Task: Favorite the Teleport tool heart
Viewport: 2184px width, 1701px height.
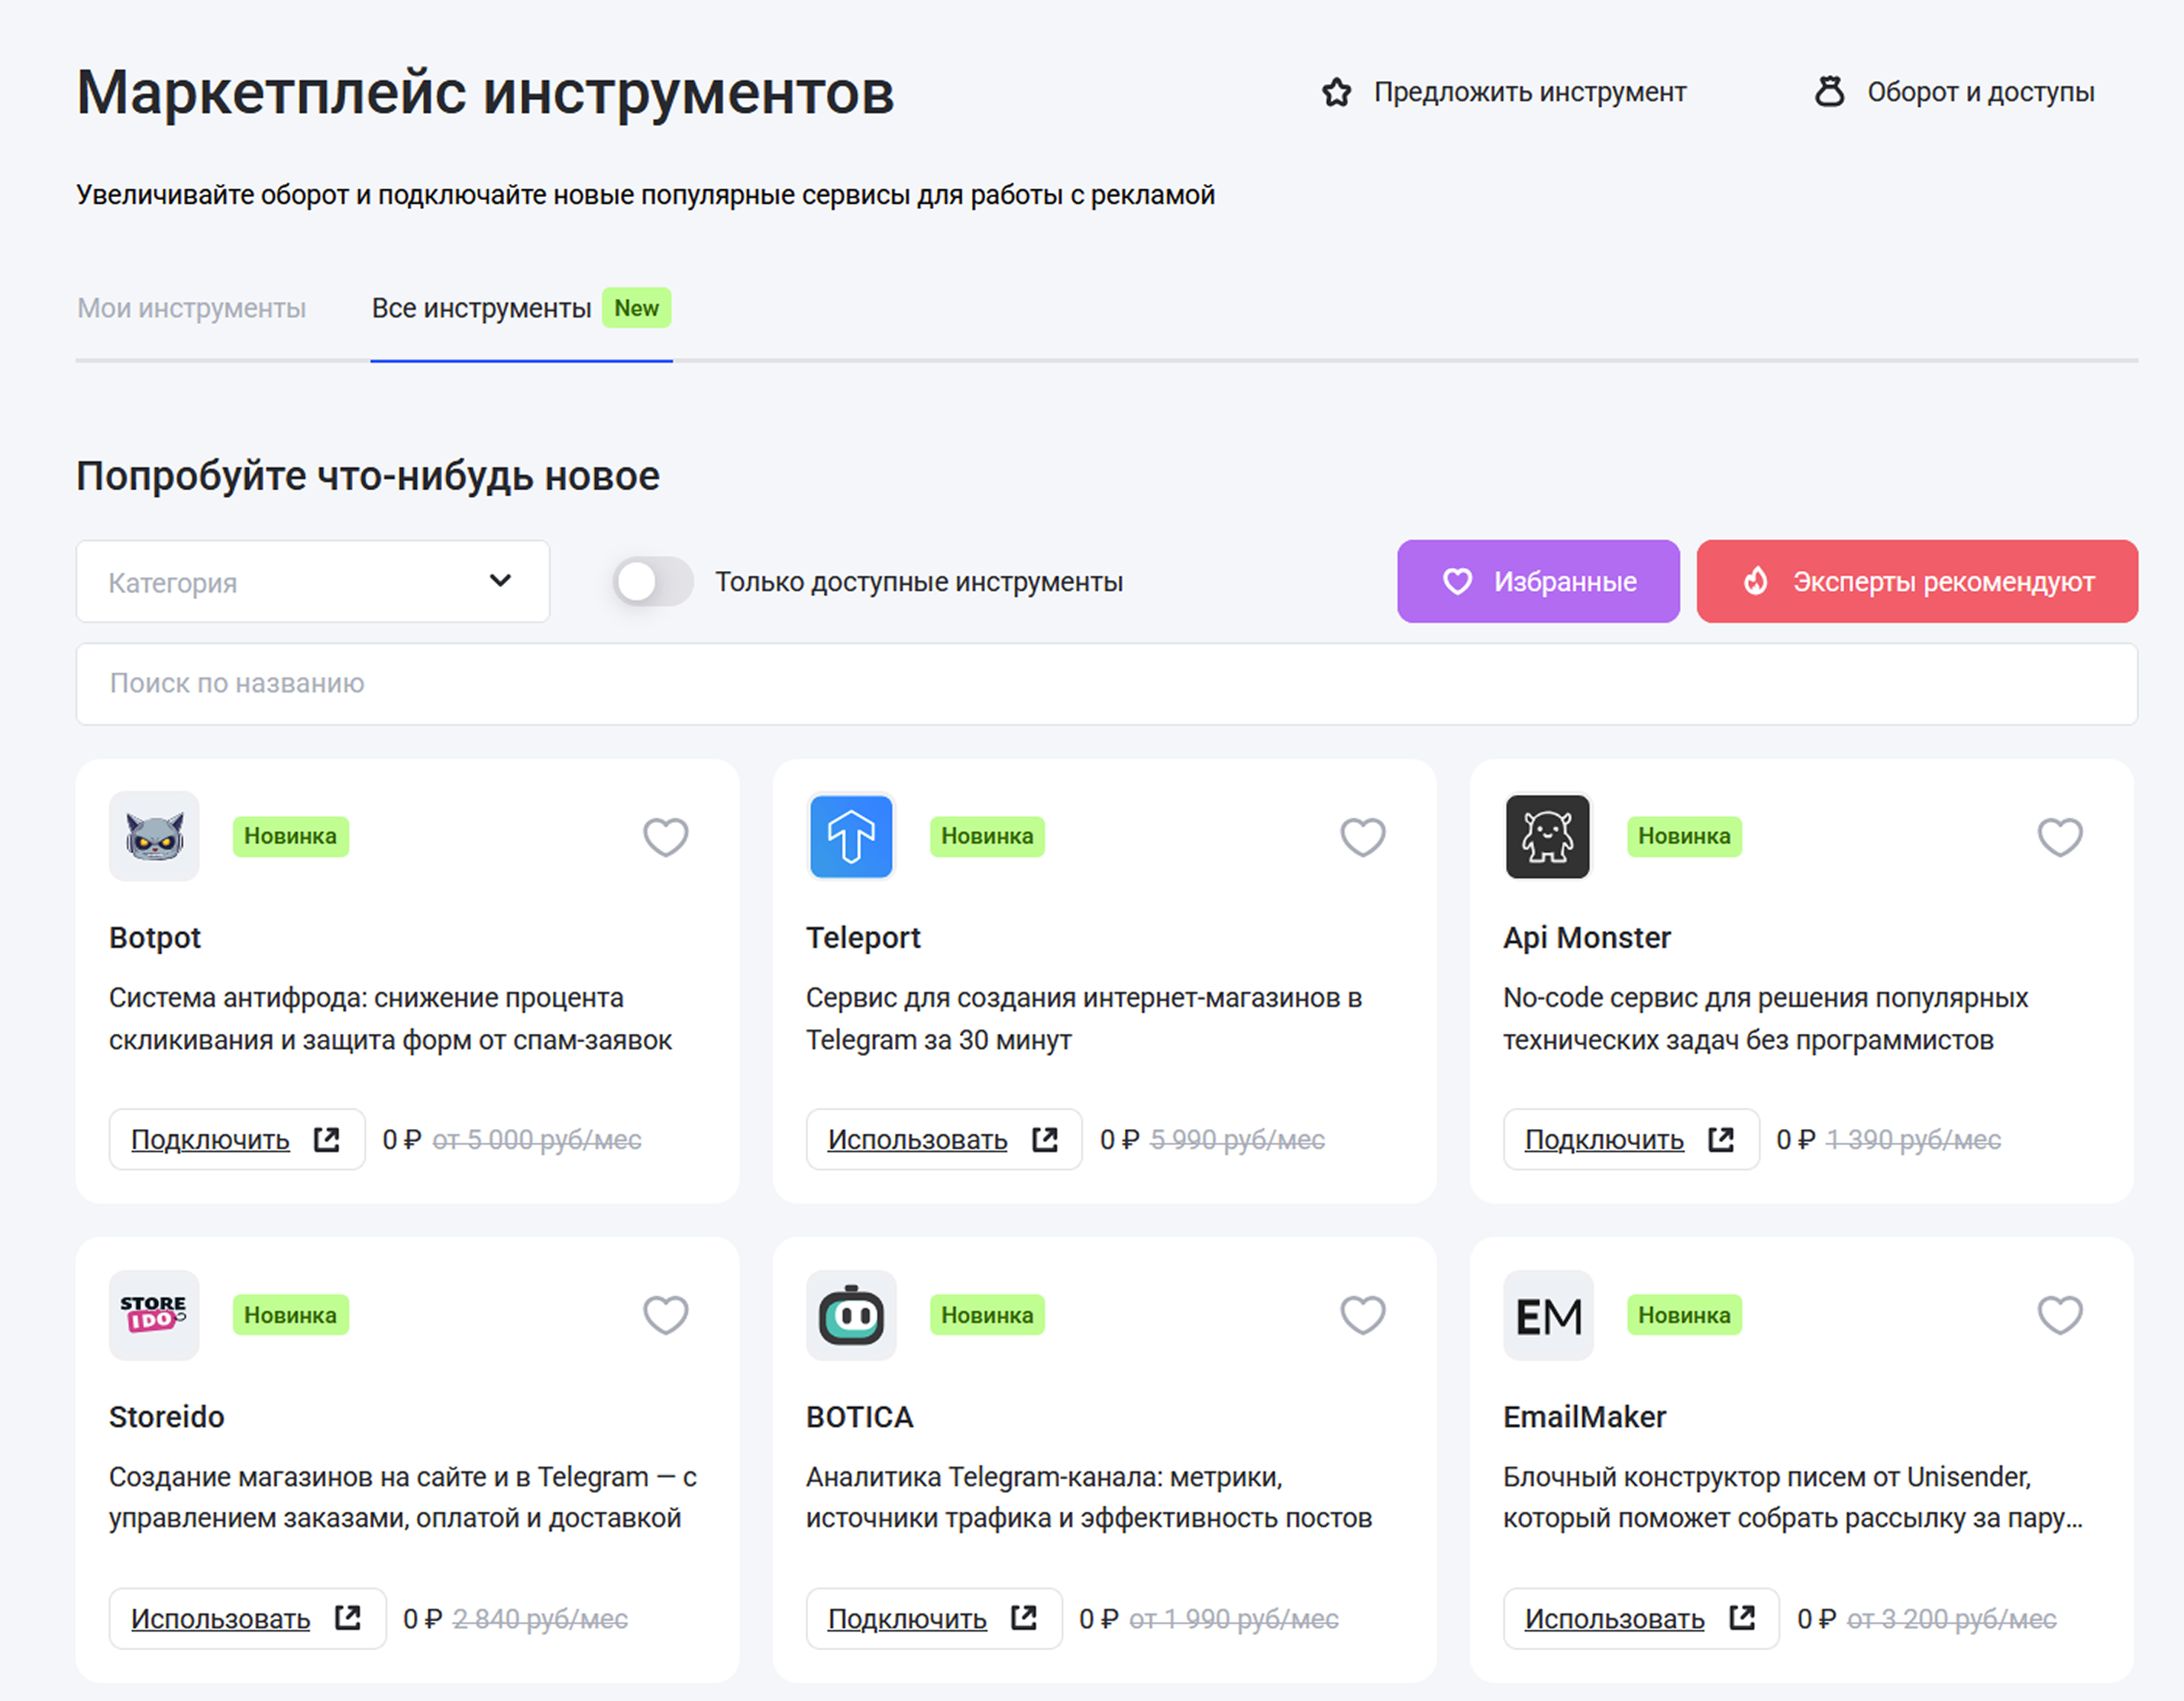Action: 1362,837
